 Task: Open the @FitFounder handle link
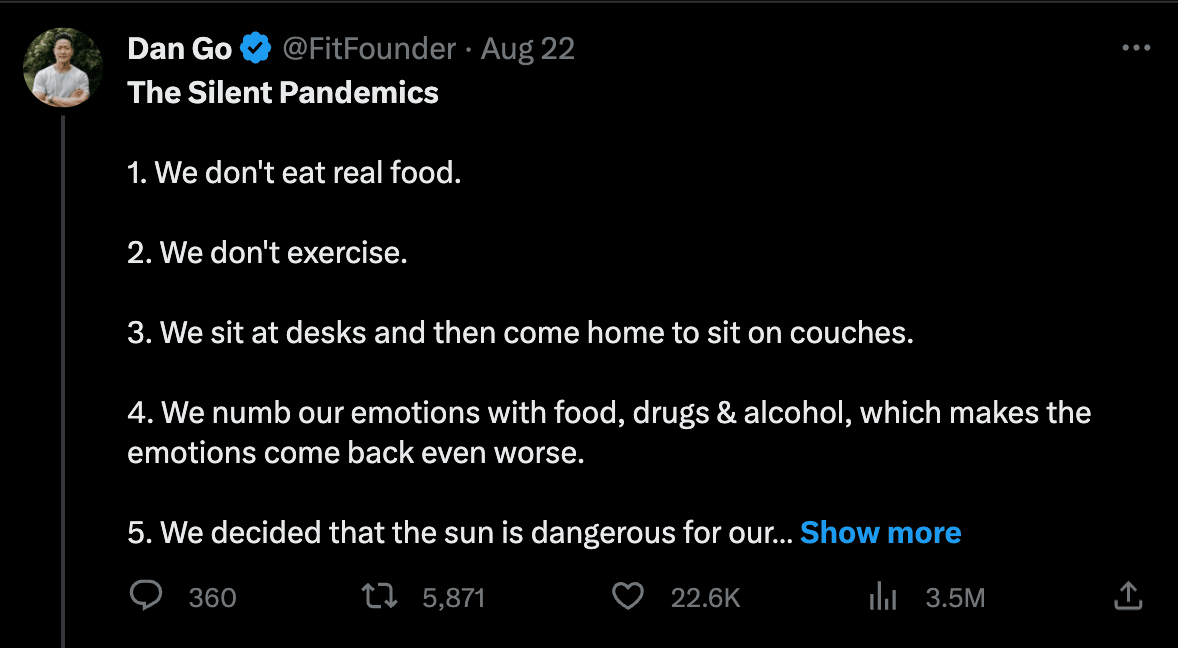369,48
